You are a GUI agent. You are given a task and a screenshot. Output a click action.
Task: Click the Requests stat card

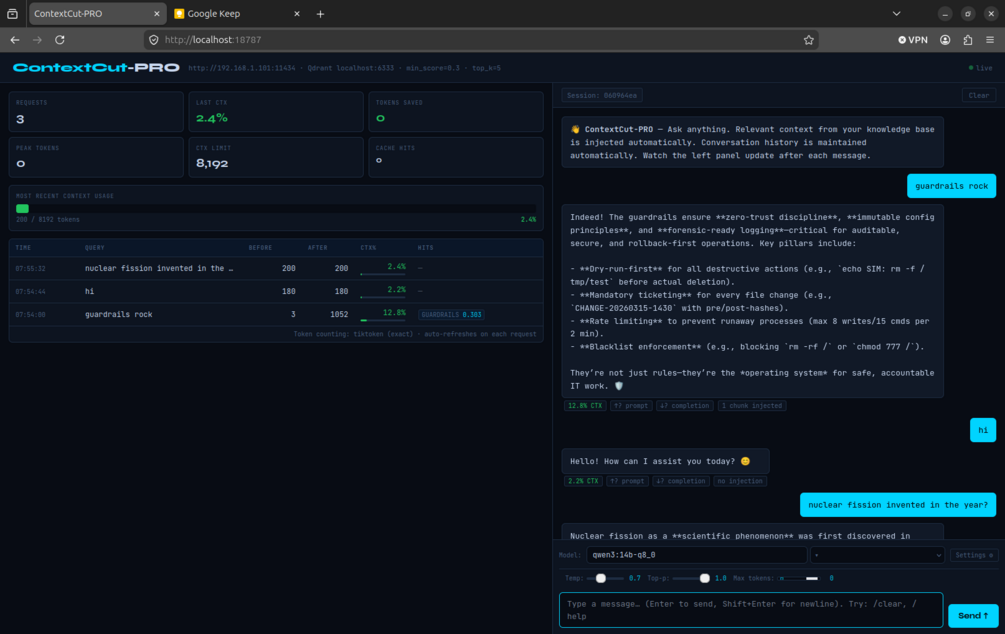pyautogui.click(x=96, y=112)
